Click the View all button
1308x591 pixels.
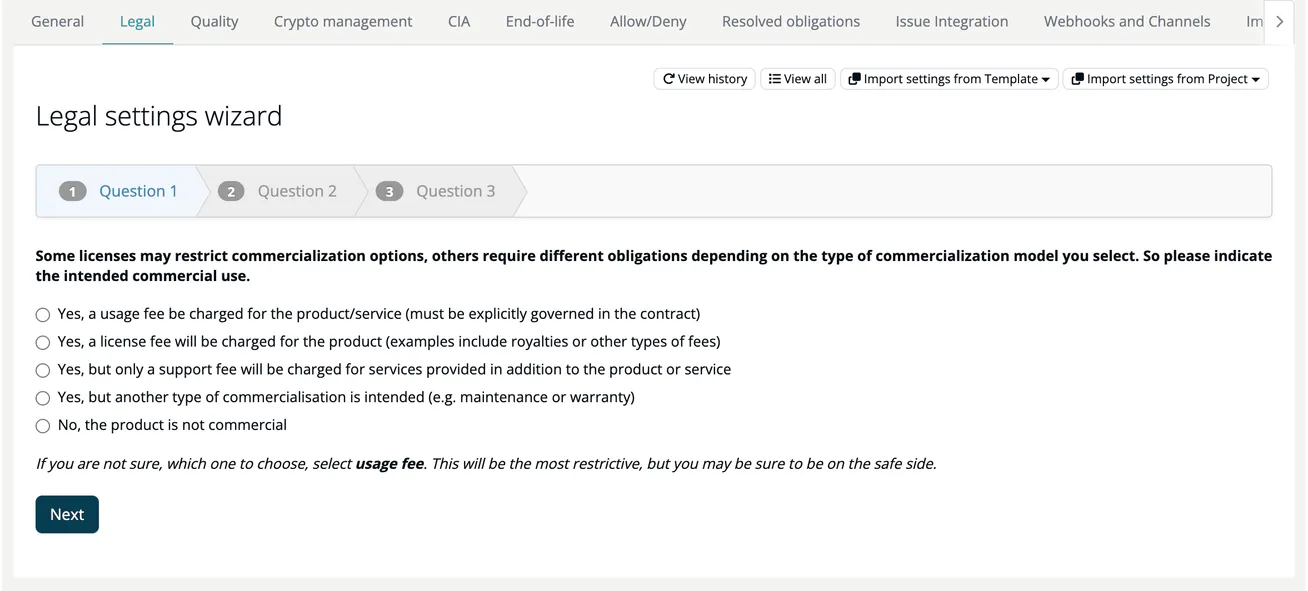point(797,79)
